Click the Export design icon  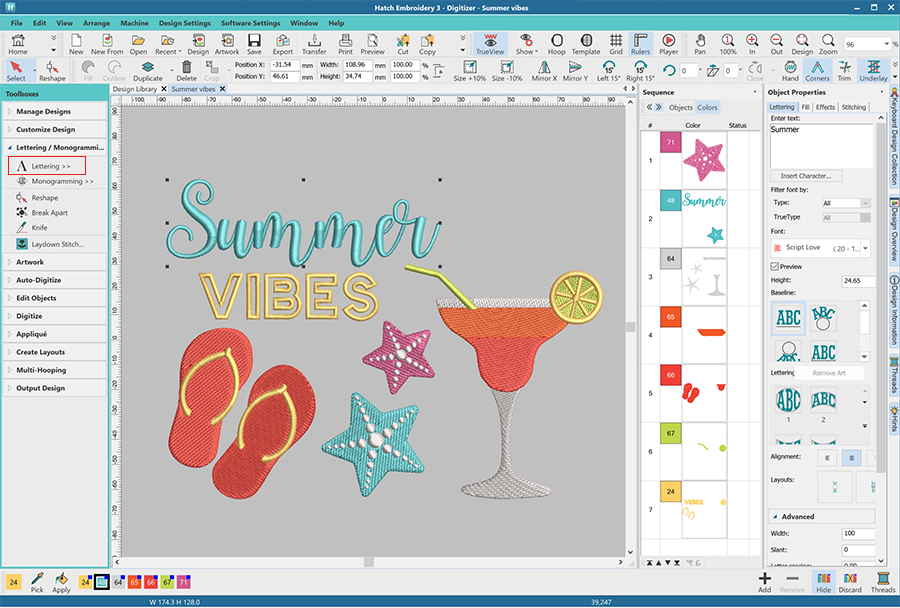click(283, 44)
